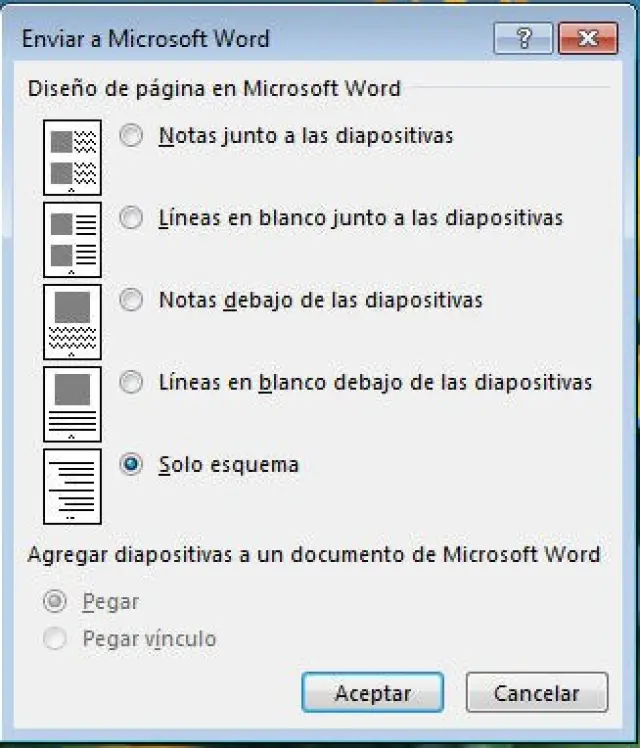Click the help question mark button
Image resolution: width=640 pixels, height=748 pixels.
[x=523, y=39]
